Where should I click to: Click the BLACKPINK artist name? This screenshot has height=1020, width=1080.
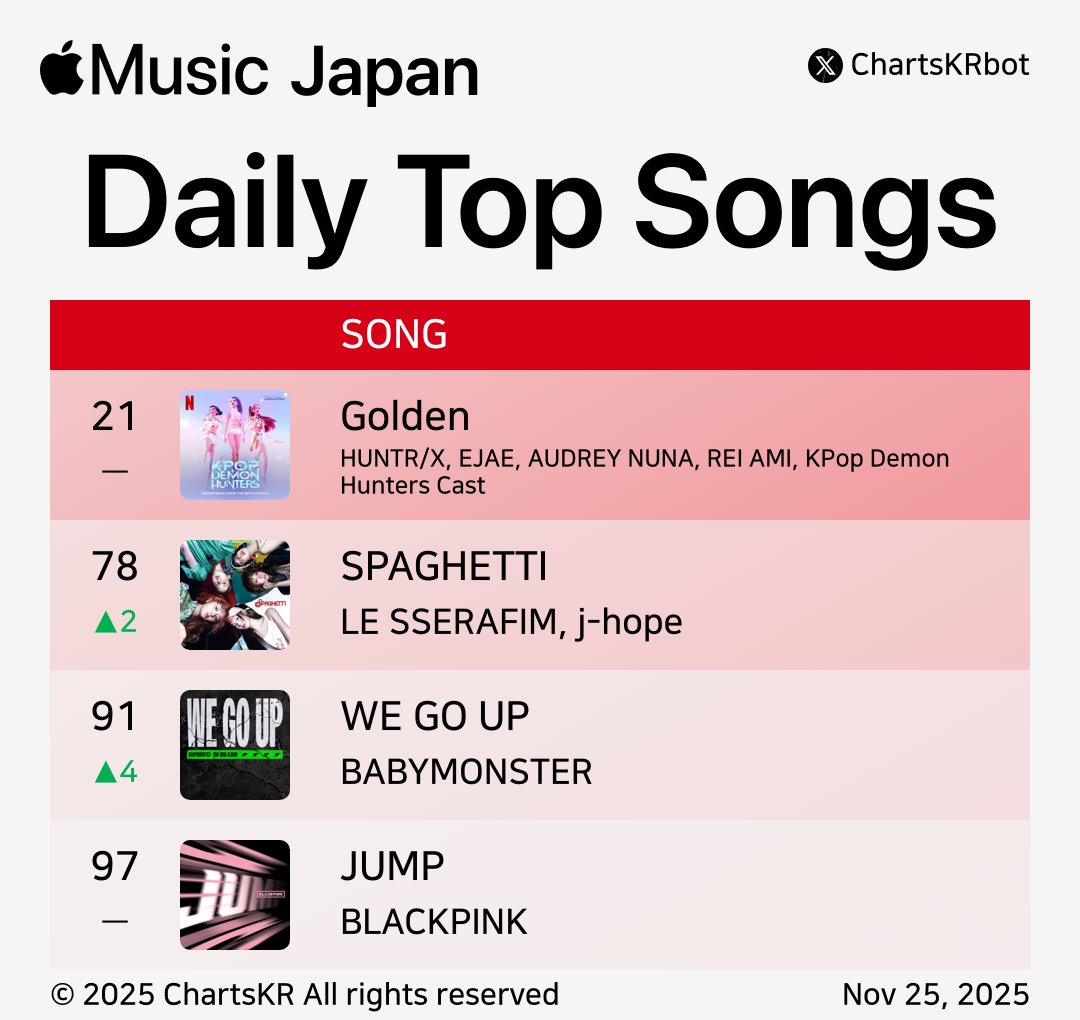(433, 922)
